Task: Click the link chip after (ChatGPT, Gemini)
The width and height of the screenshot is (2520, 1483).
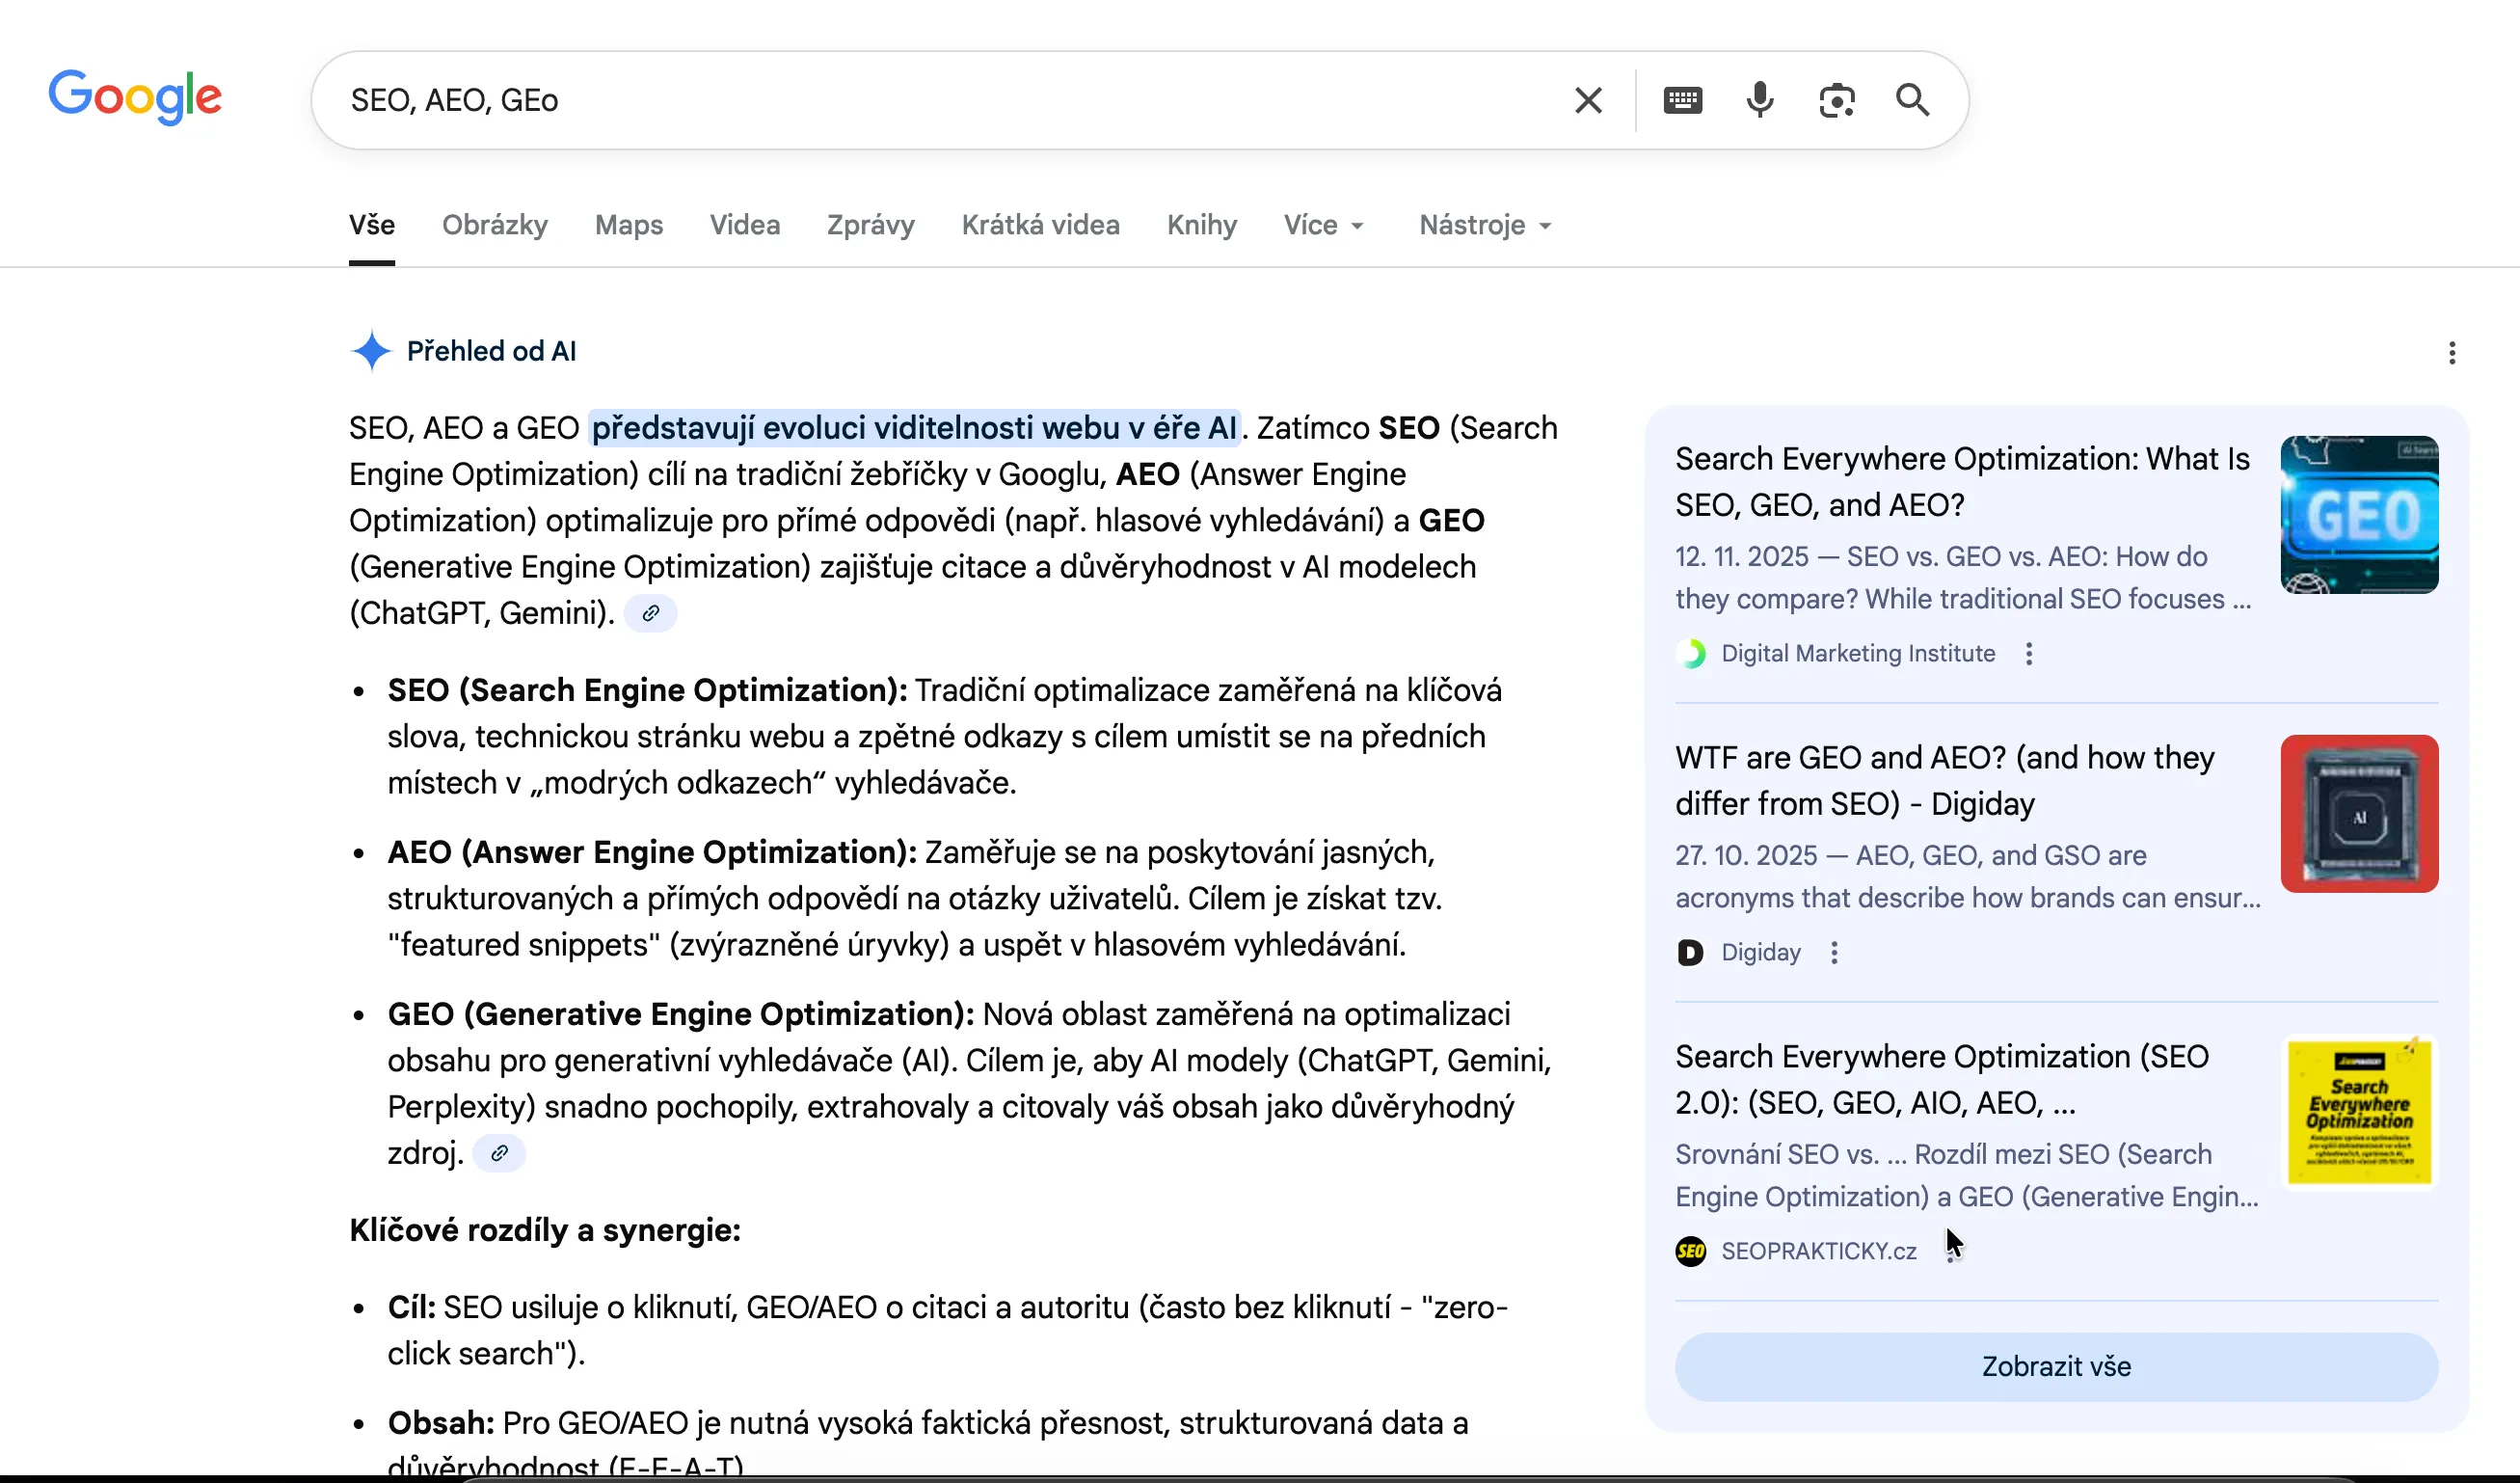Action: (x=651, y=613)
